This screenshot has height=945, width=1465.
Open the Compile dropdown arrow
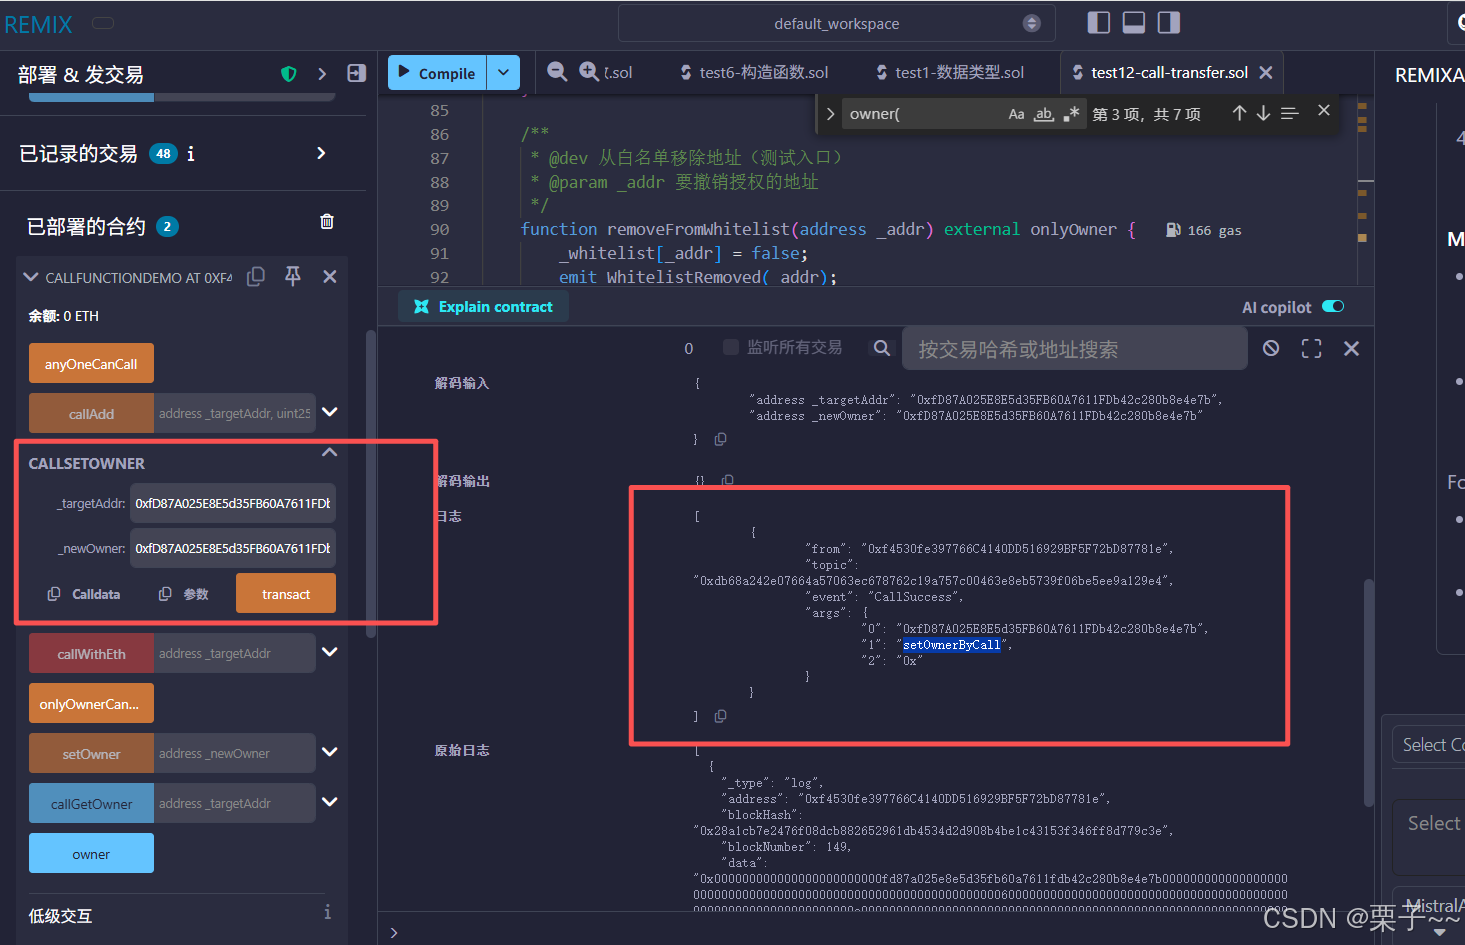(x=503, y=72)
